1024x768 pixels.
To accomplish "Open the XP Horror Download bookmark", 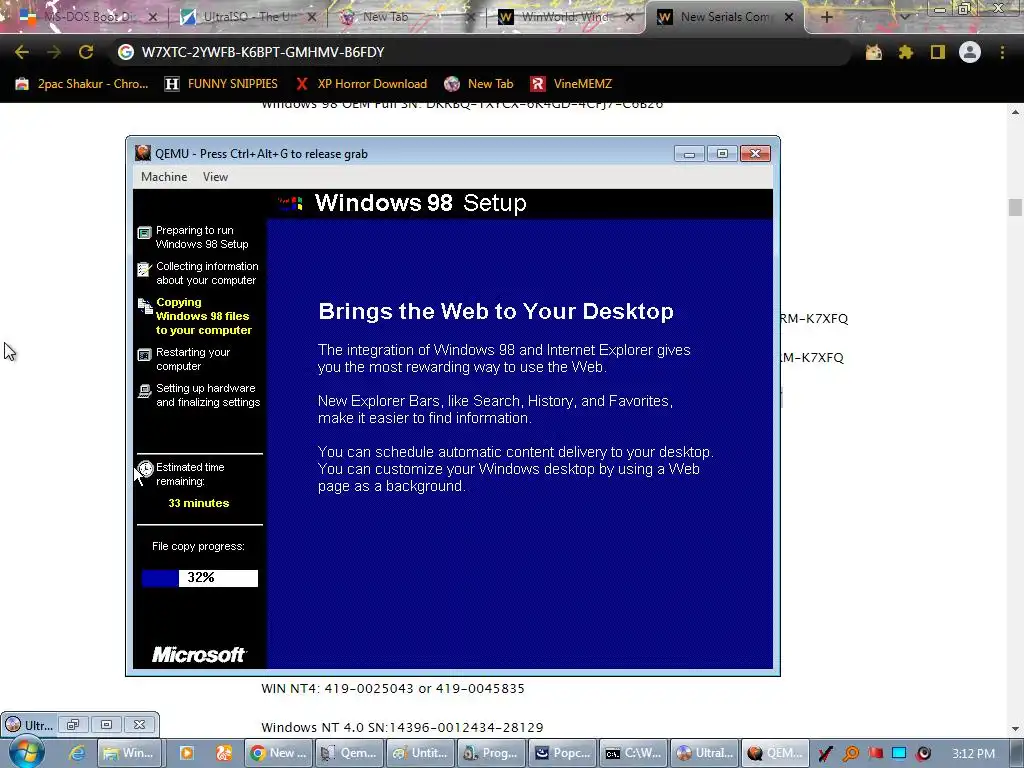I will [361, 84].
